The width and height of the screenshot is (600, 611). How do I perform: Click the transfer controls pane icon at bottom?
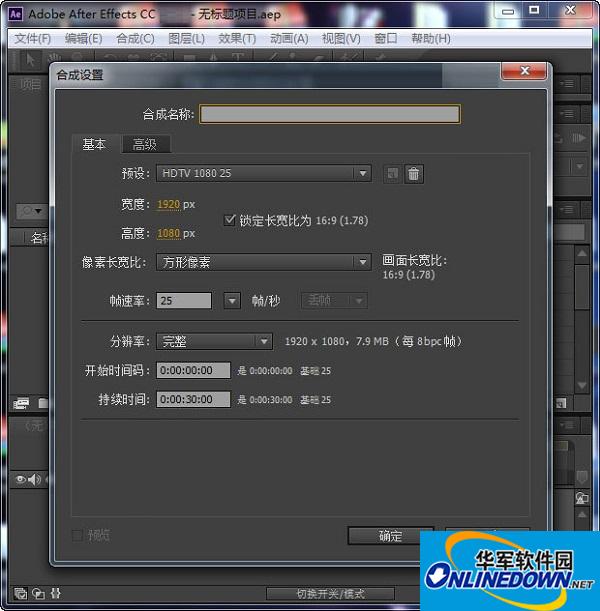point(38,593)
